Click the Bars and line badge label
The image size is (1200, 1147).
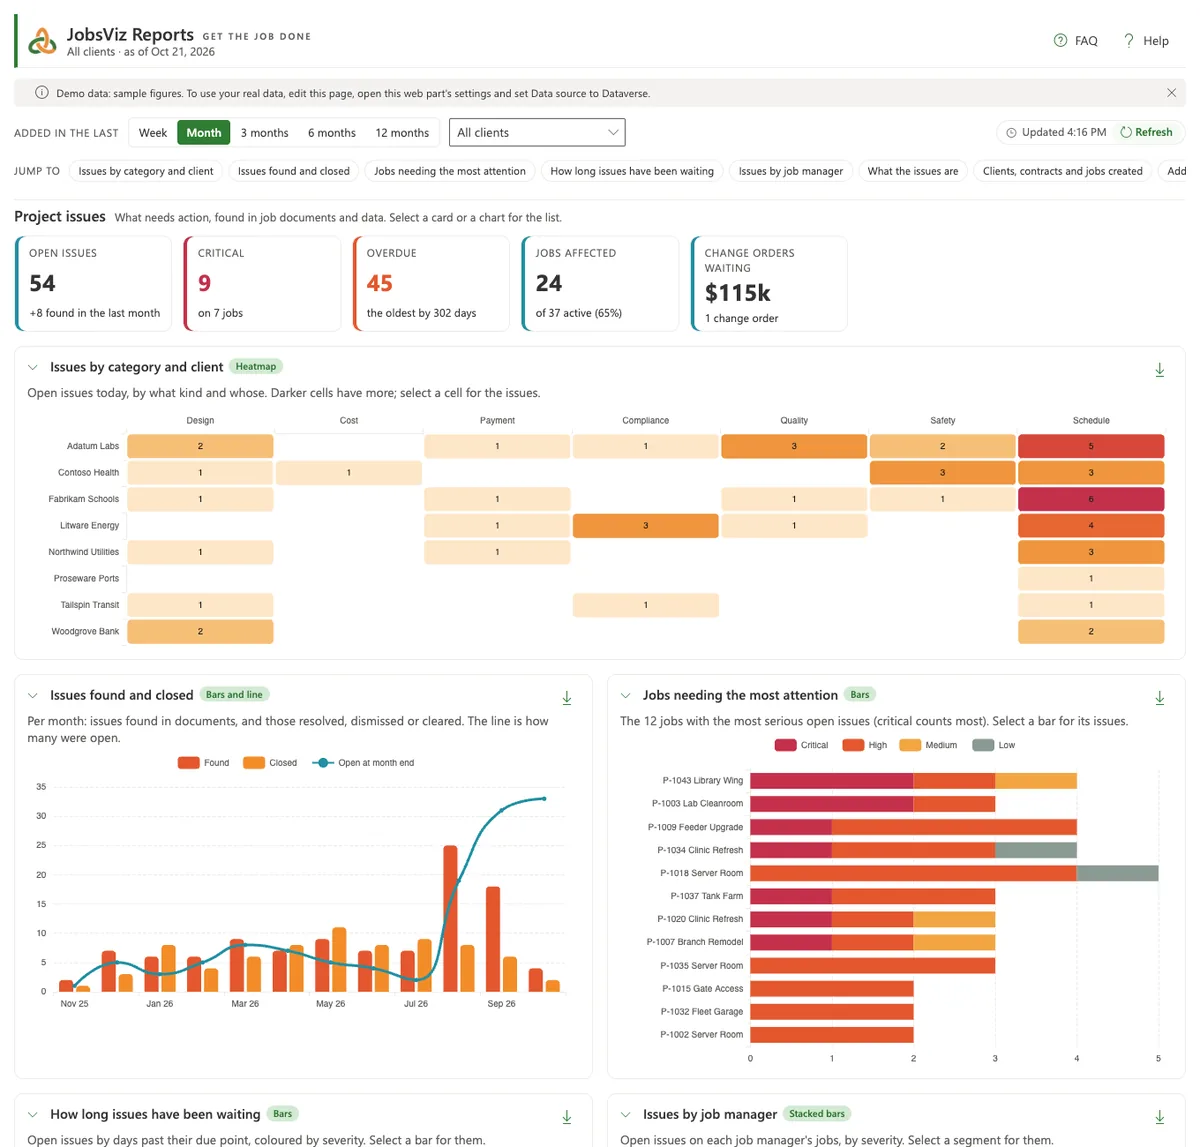coord(234,695)
